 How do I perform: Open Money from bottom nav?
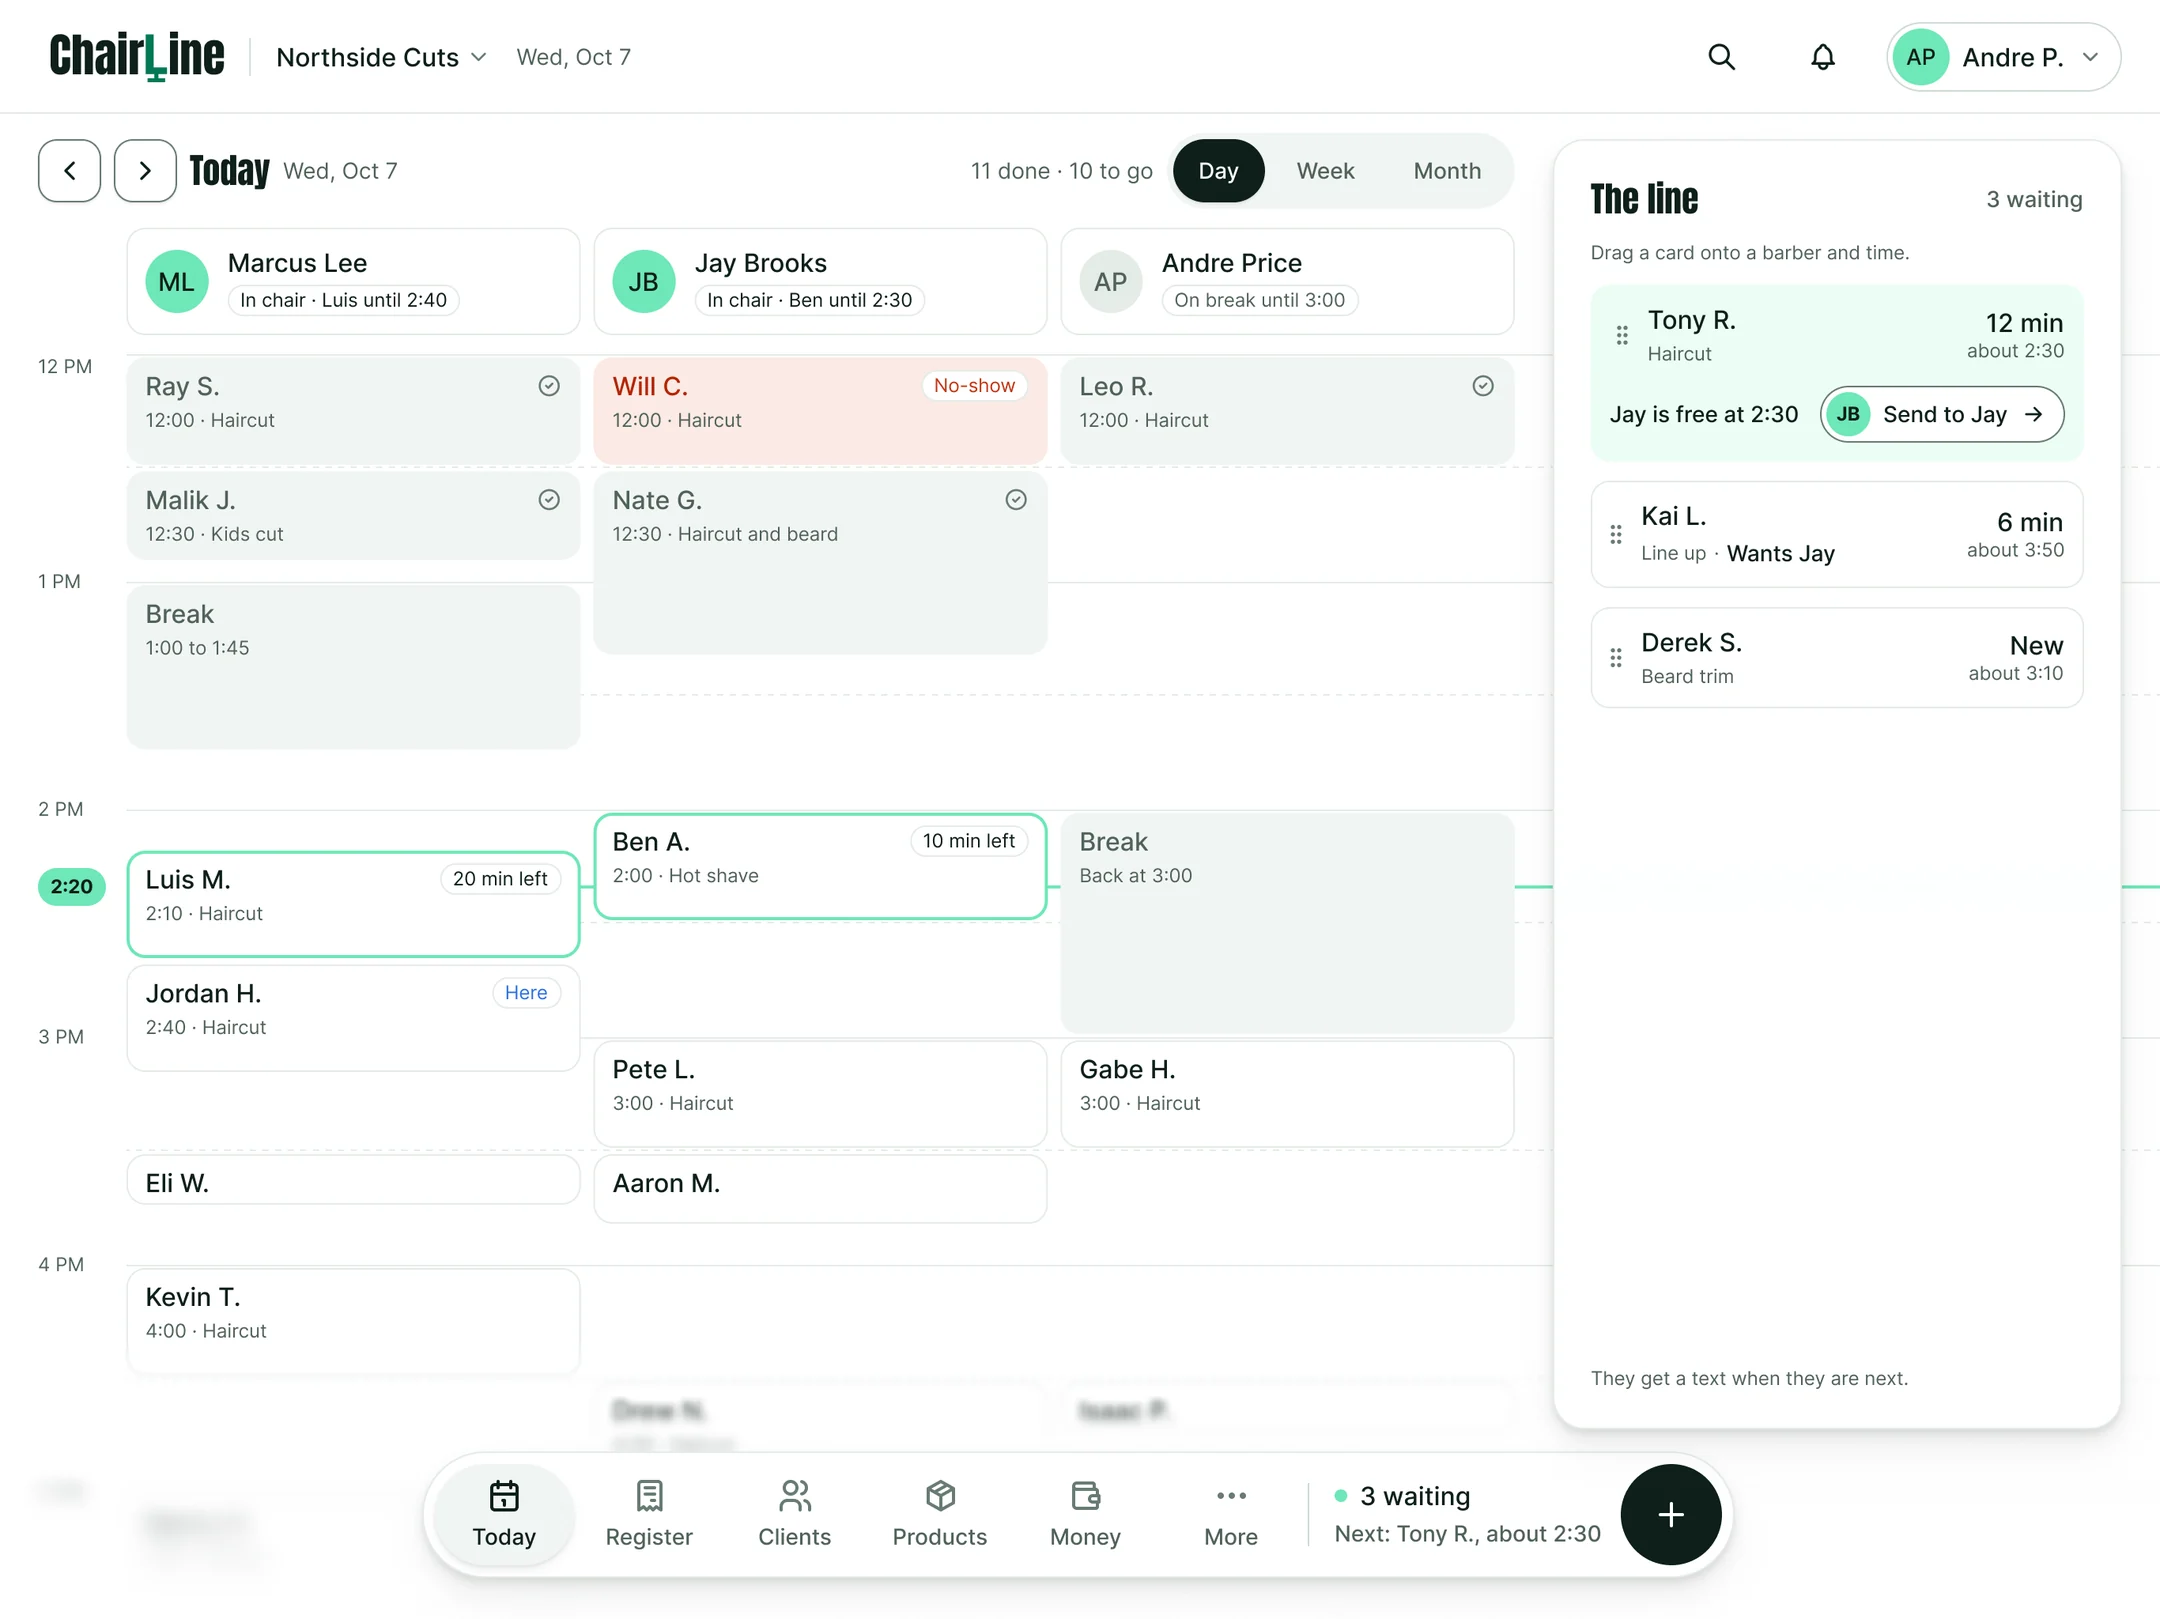pos(1085,1514)
